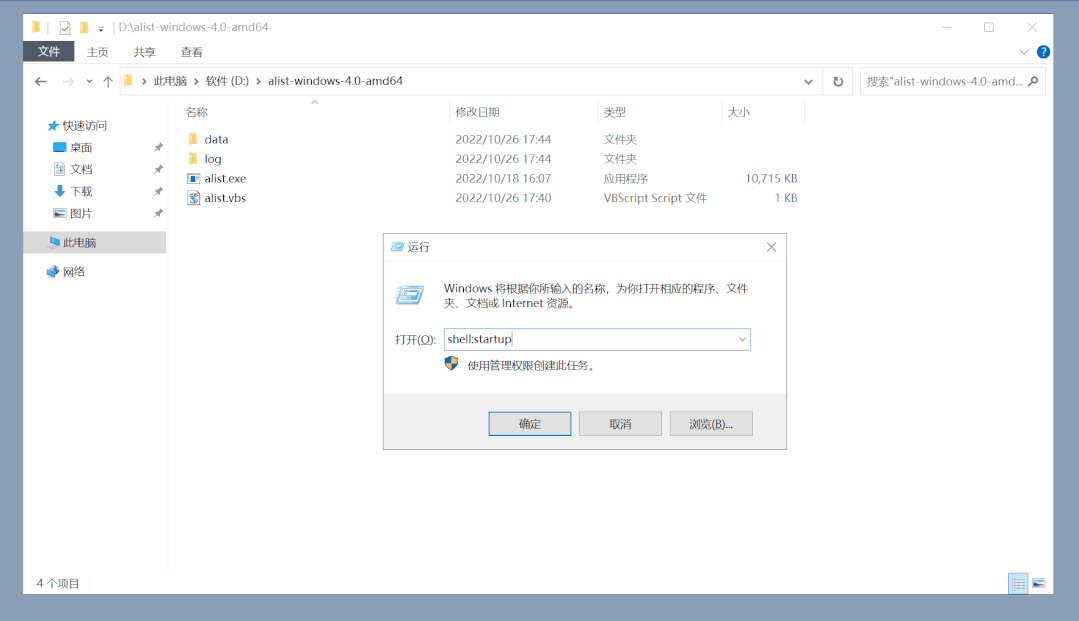The image size is (1079, 621).
Task: Close the 运行 dialog with X
Action: pyautogui.click(x=771, y=247)
